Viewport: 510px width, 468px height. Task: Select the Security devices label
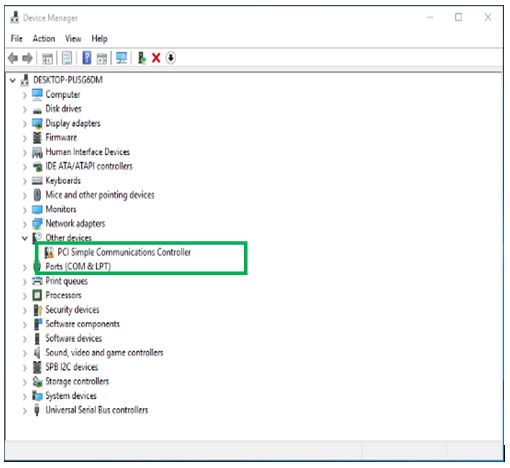pyautogui.click(x=72, y=310)
